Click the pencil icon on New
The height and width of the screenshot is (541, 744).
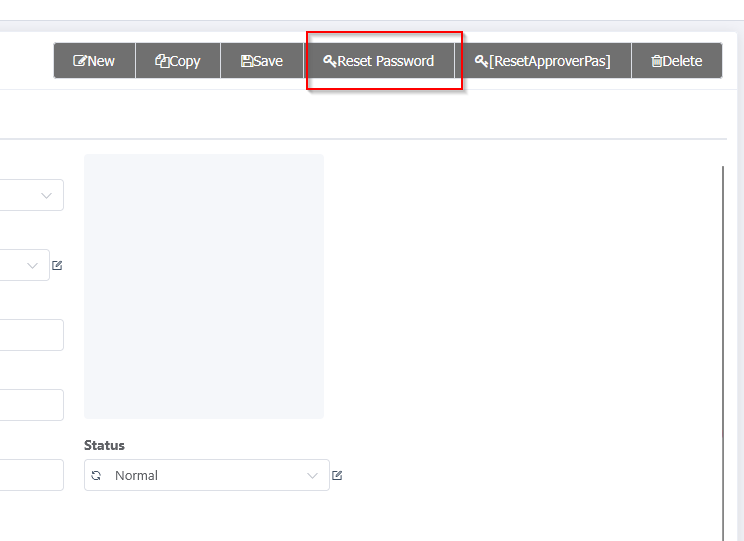[x=80, y=61]
